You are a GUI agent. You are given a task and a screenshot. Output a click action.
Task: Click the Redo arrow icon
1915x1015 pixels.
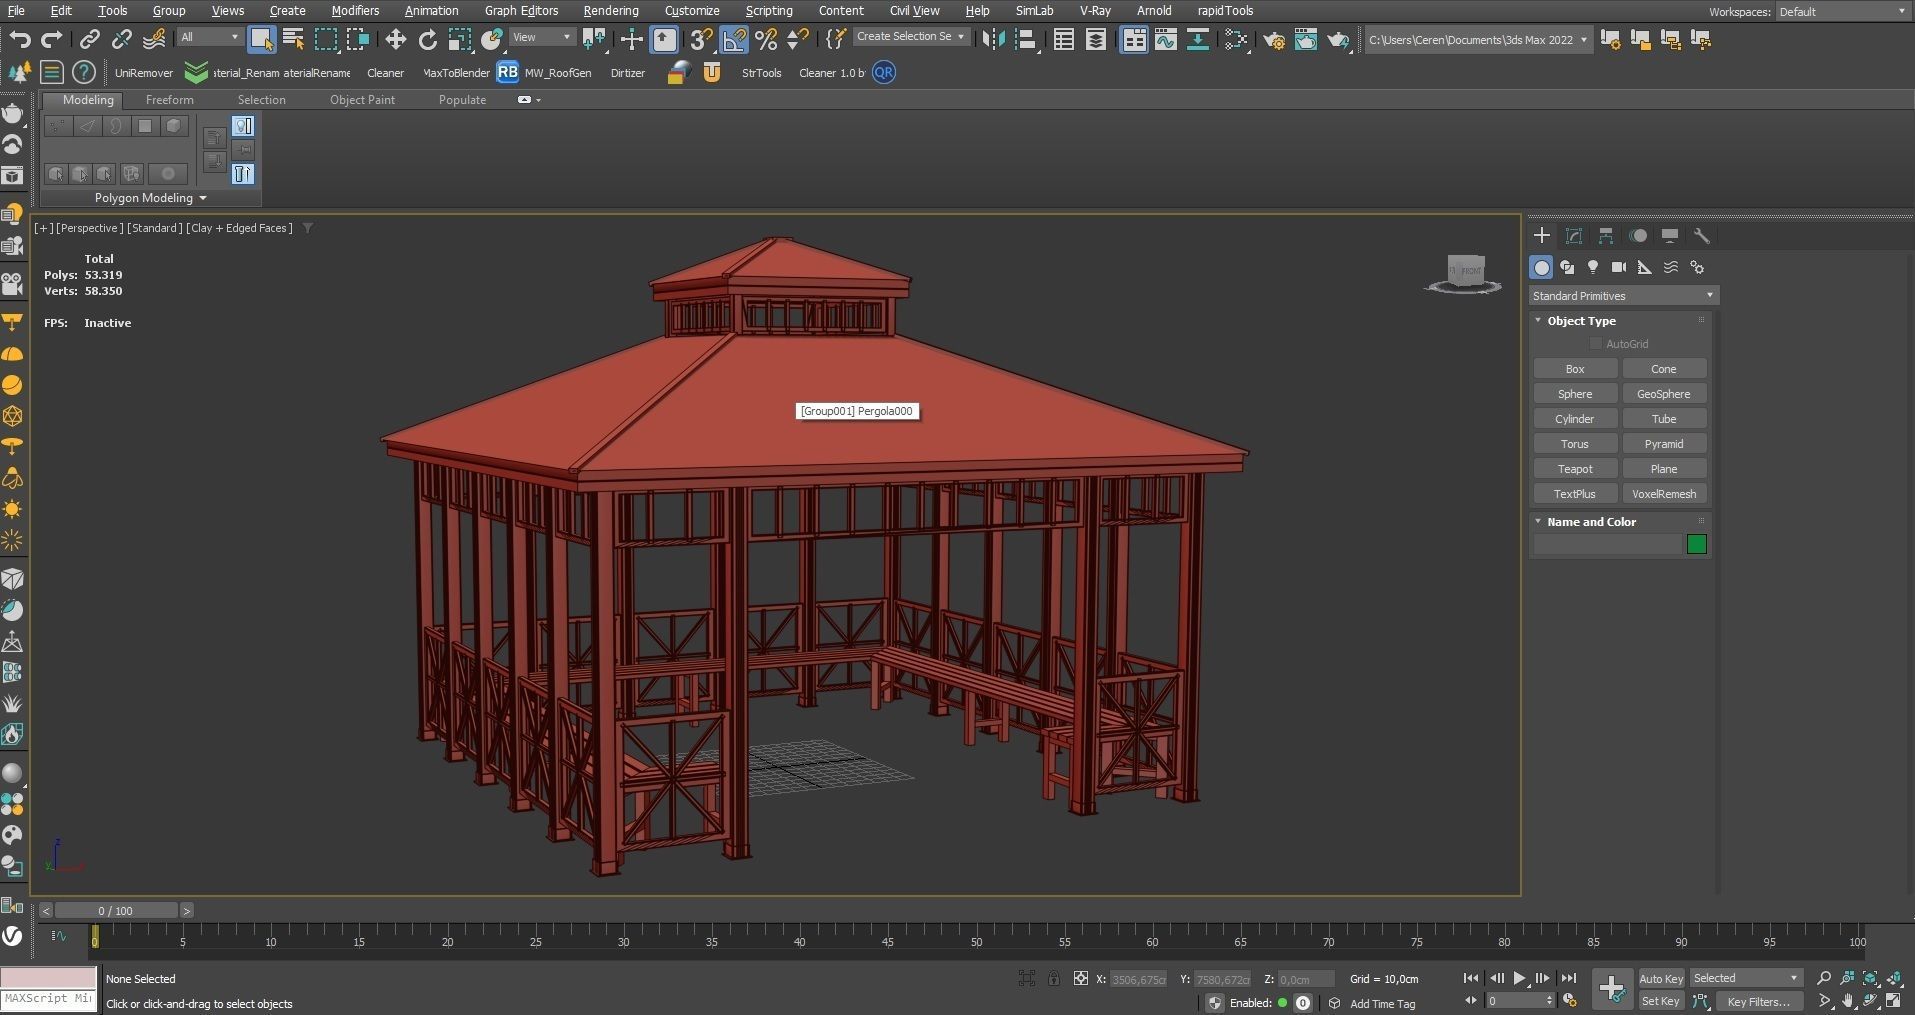(x=52, y=39)
